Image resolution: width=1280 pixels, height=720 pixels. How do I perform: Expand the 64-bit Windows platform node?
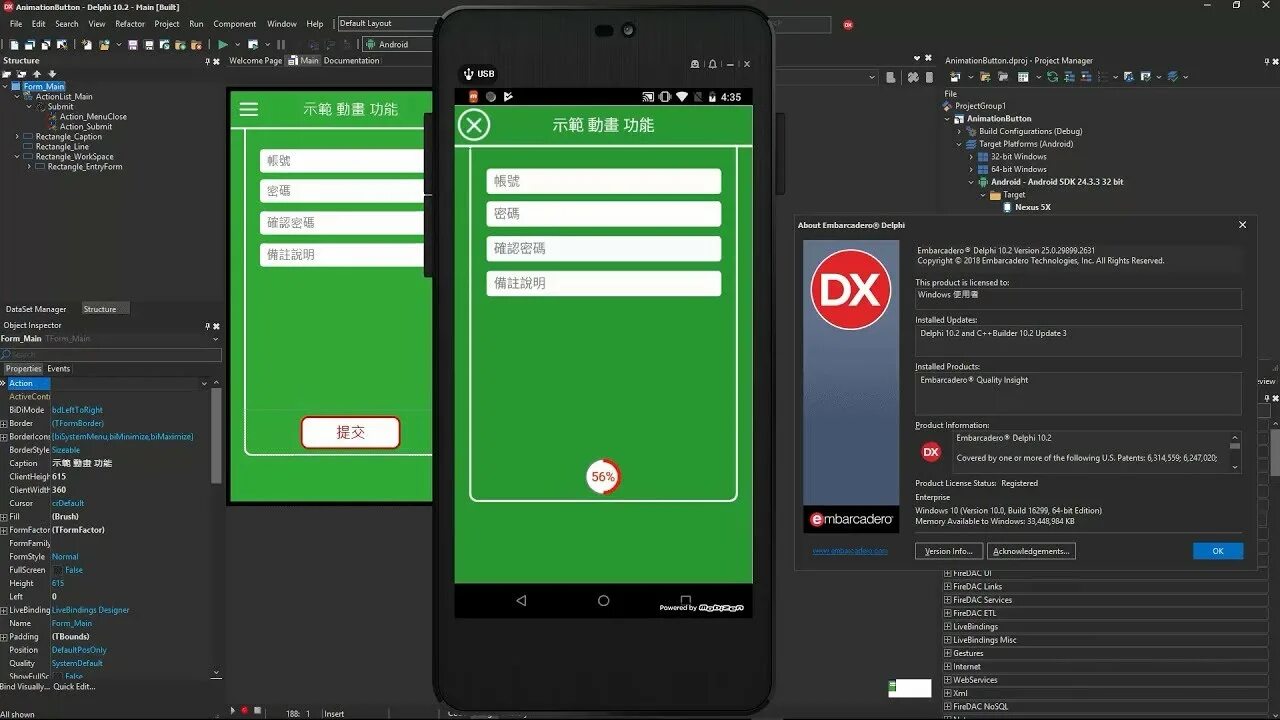coord(971,169)
